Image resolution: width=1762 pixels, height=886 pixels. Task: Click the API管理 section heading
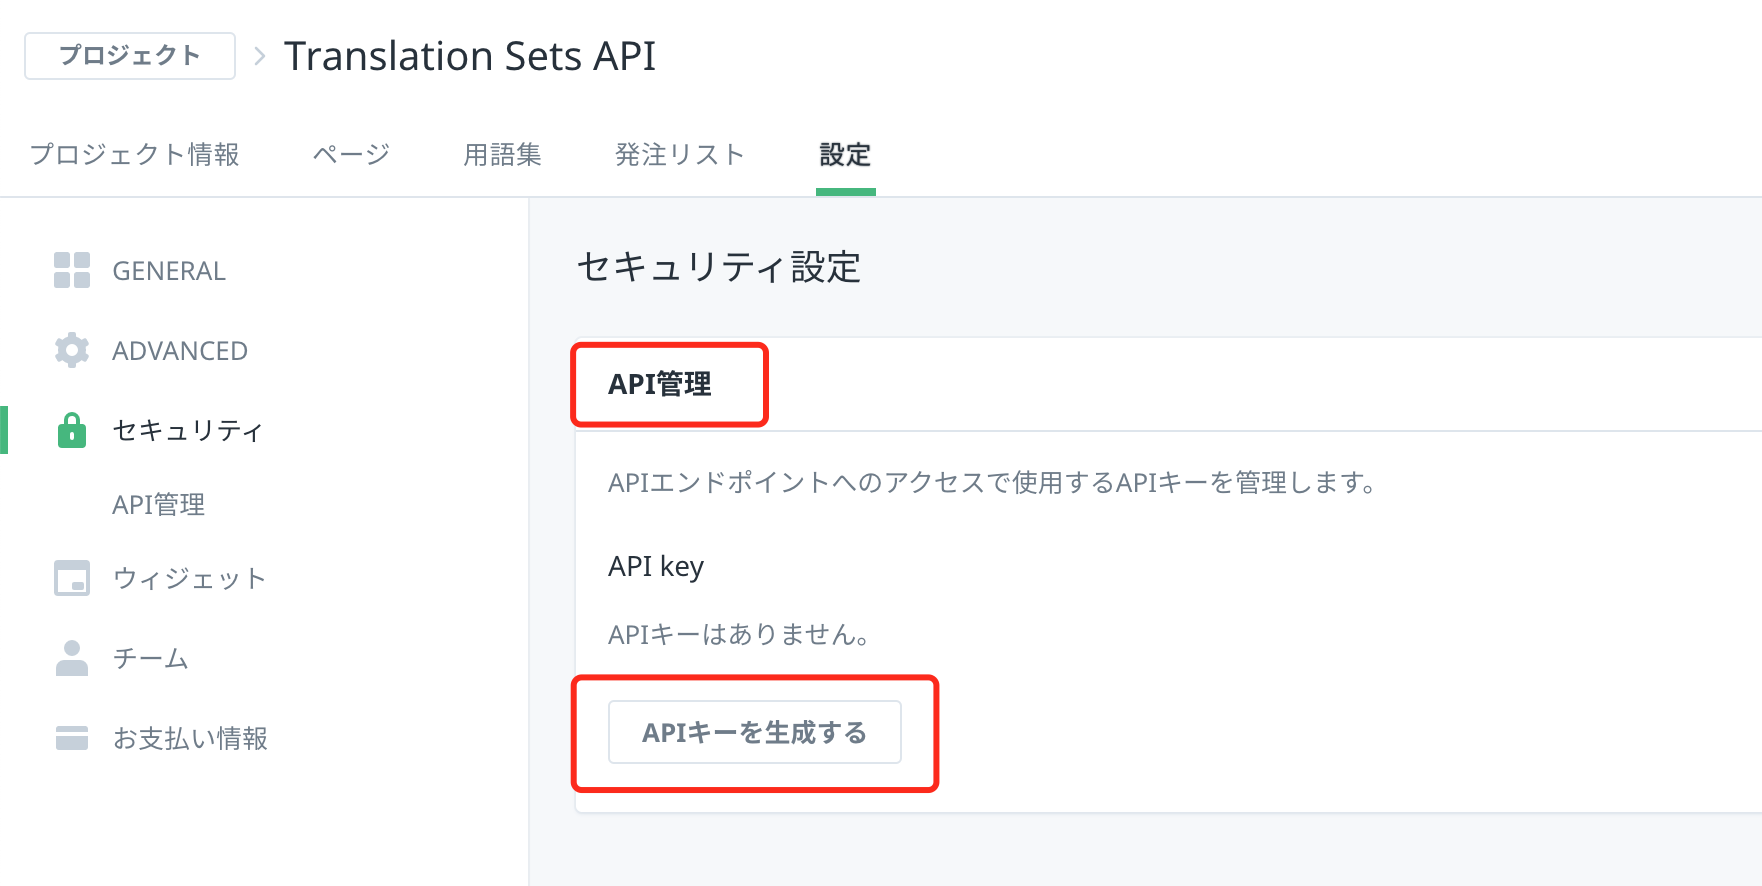coord(660,384)
